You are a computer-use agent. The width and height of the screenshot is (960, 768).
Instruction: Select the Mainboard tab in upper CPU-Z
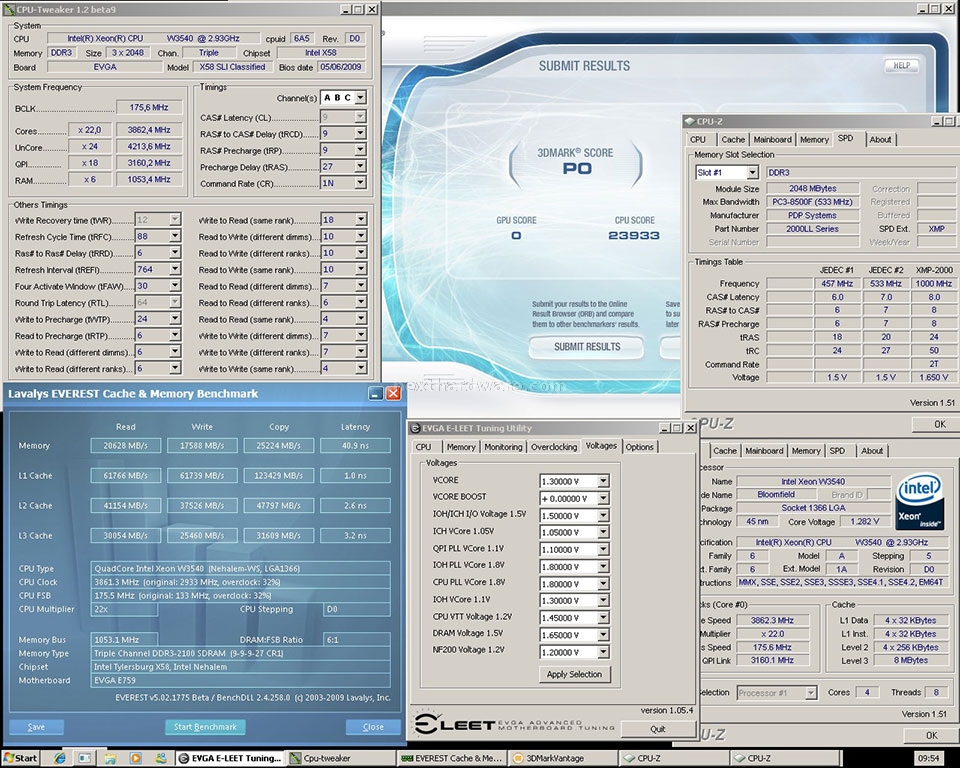(772, 140)
